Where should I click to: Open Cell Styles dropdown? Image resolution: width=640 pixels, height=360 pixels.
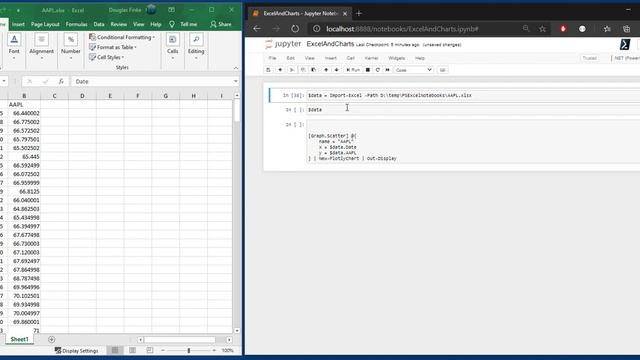tap(107, 57)
